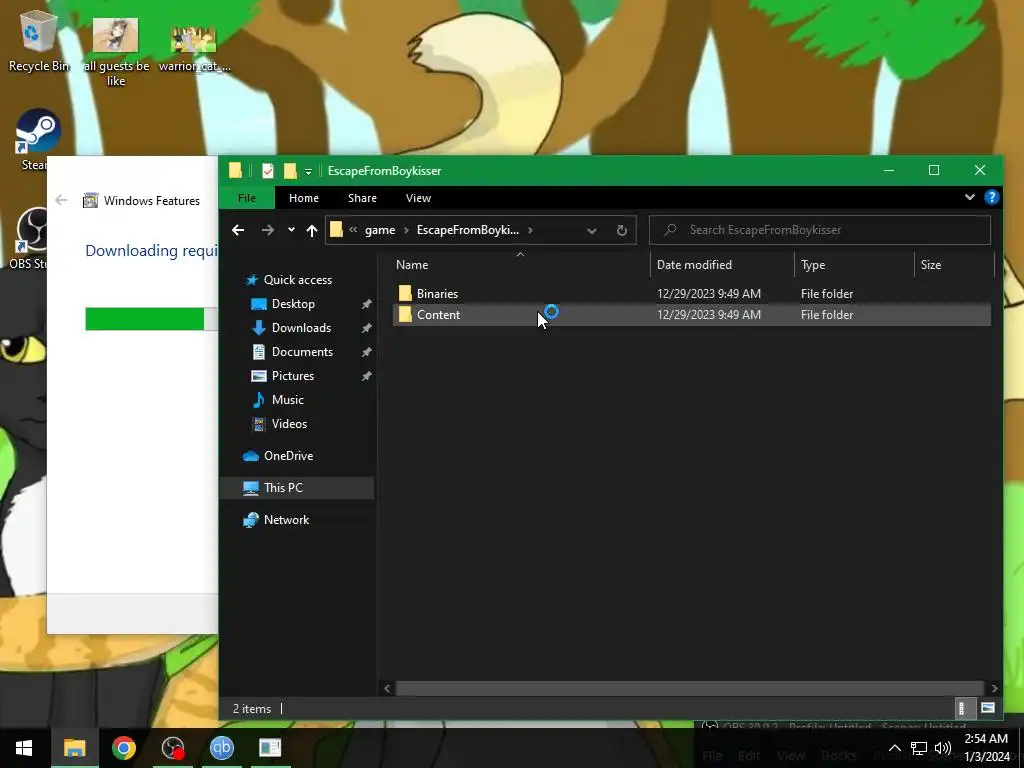Unpin Downloads using its pin icon
Viewport: 1024px width, 768px height.
[x=366, y=328]
